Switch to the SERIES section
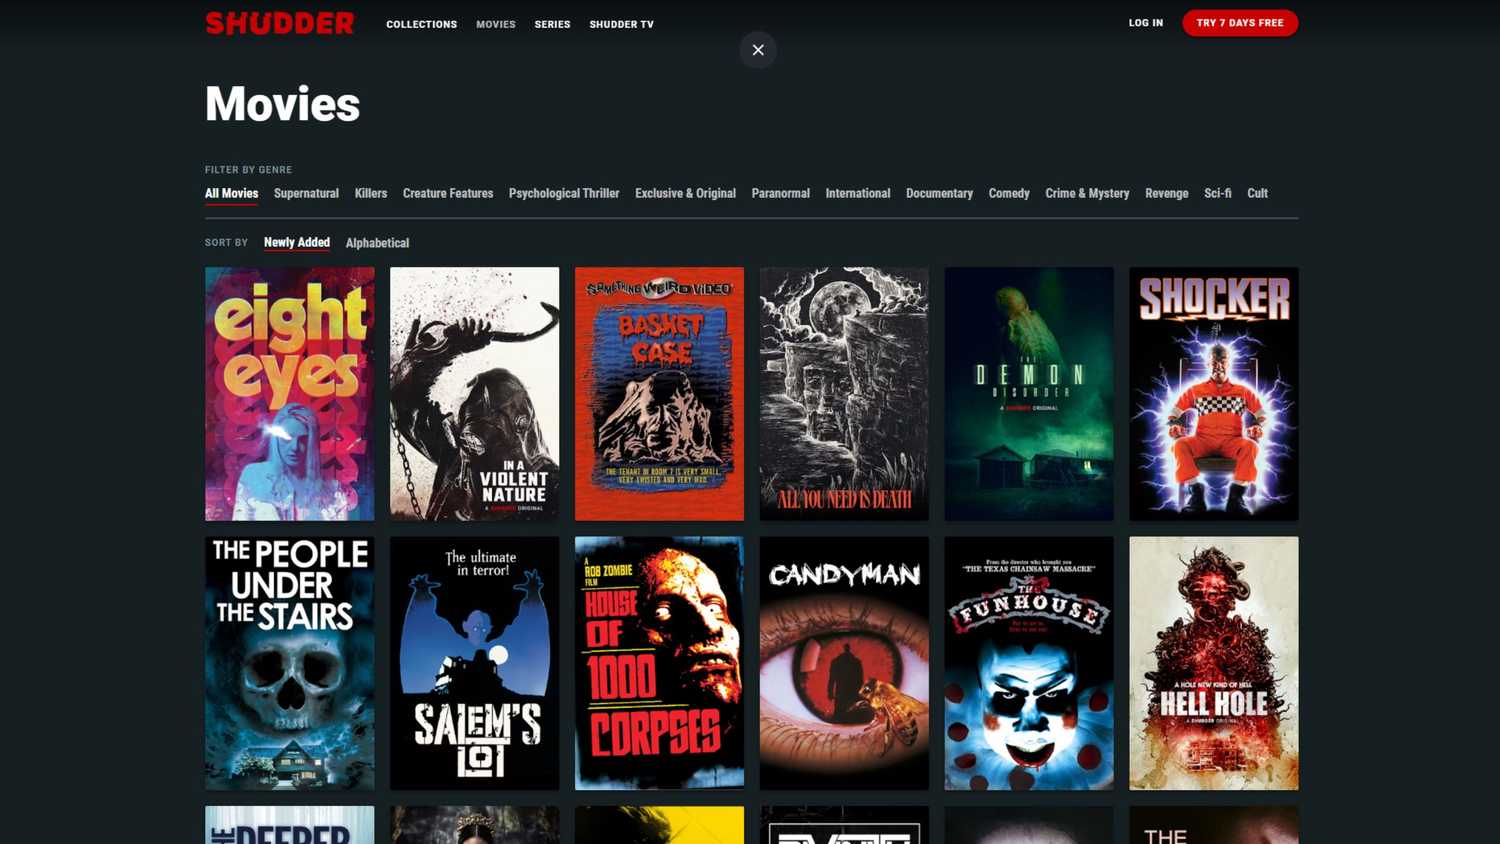Screen dimensions: 1500x844 (552, 24)
